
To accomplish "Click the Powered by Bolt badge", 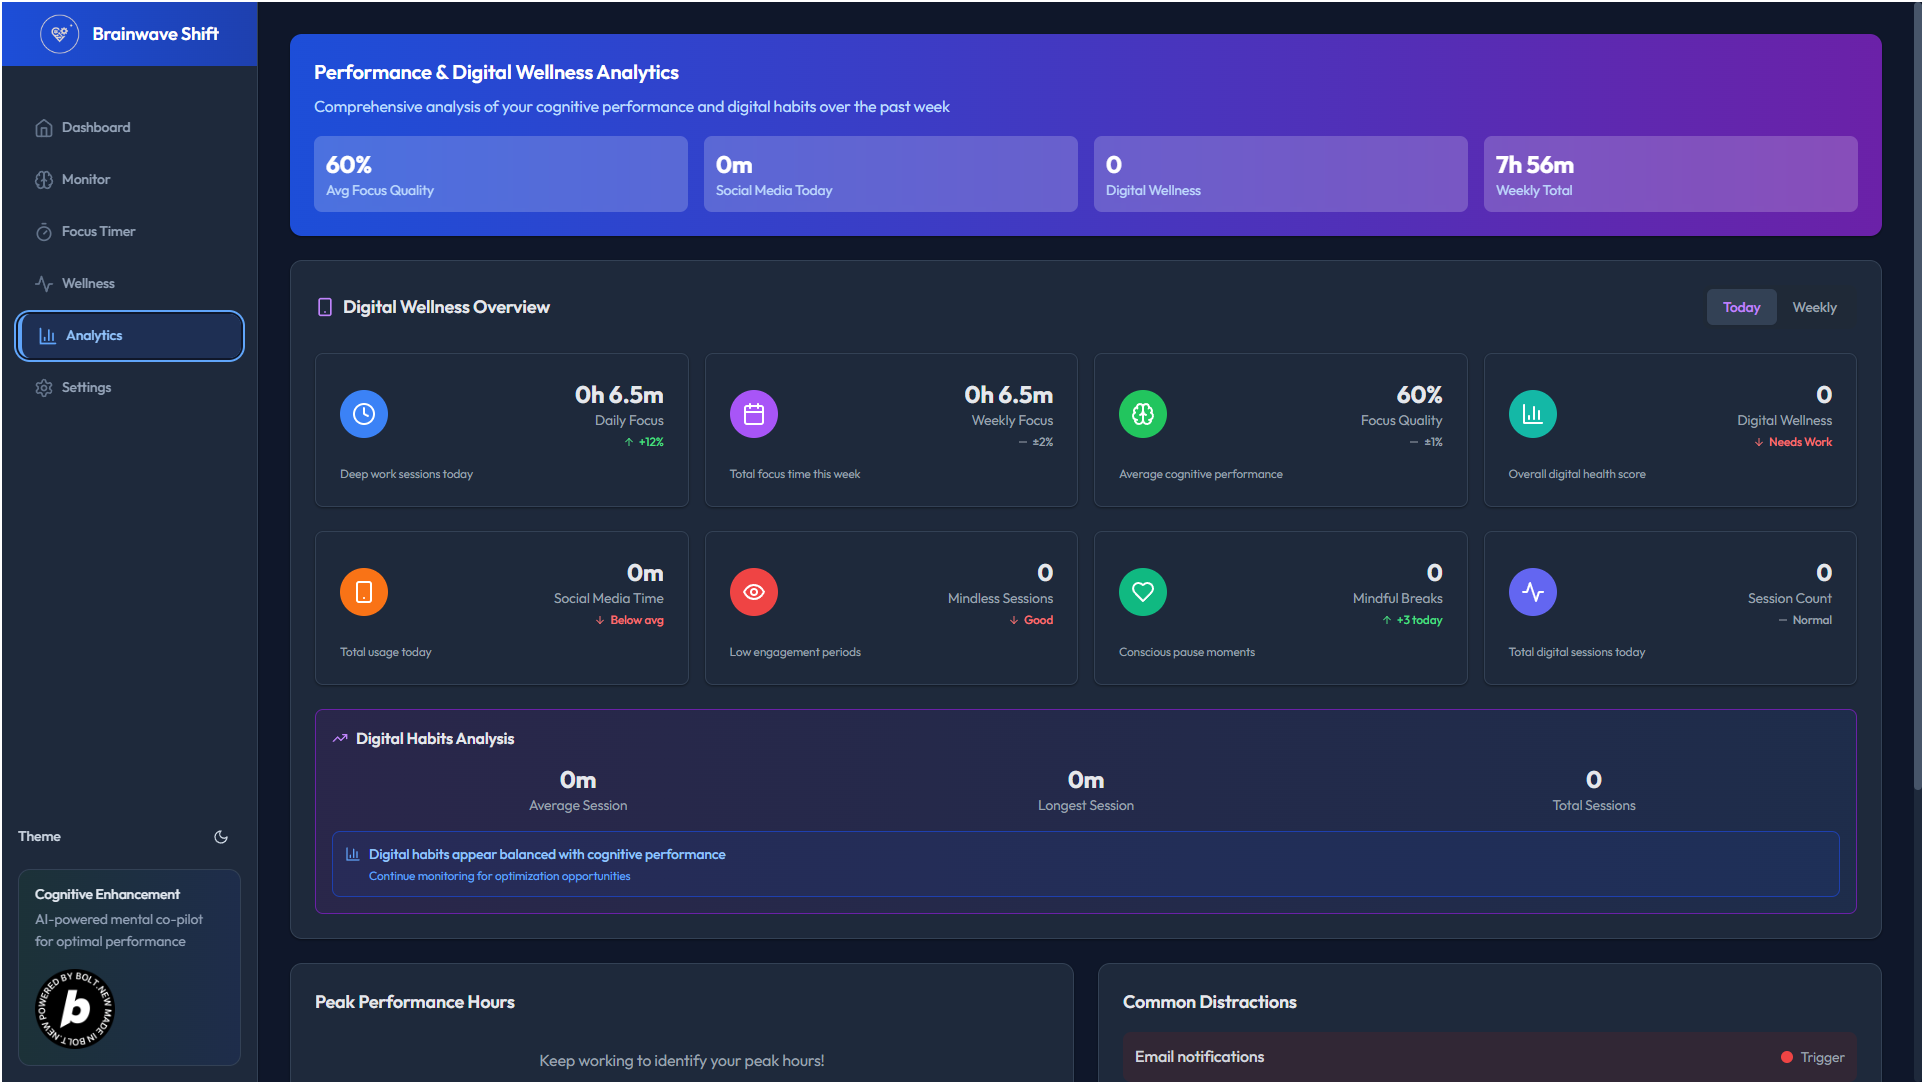I will (x=75, y=1009).
